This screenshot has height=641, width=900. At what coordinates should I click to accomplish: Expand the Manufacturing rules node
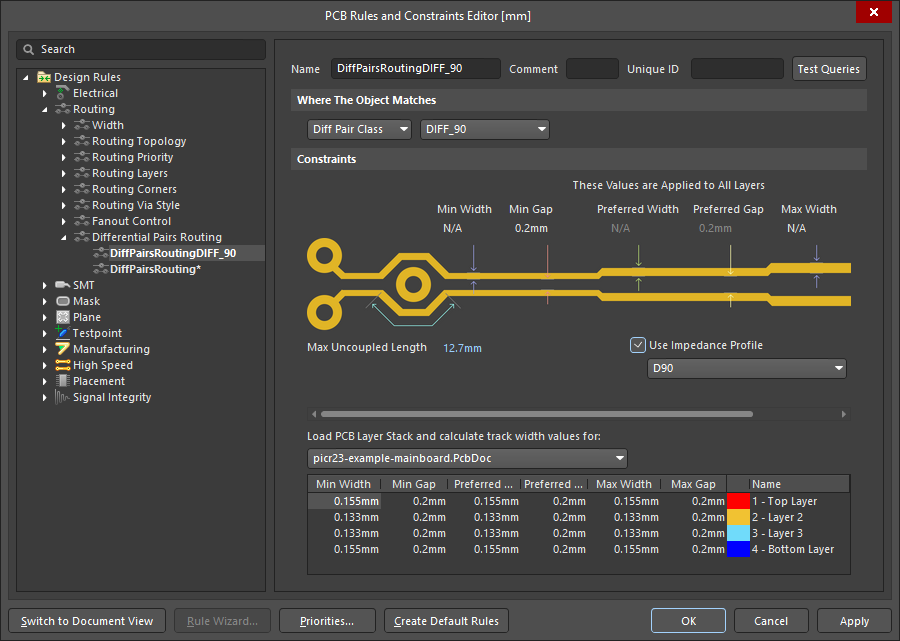(x=45, y=349)
